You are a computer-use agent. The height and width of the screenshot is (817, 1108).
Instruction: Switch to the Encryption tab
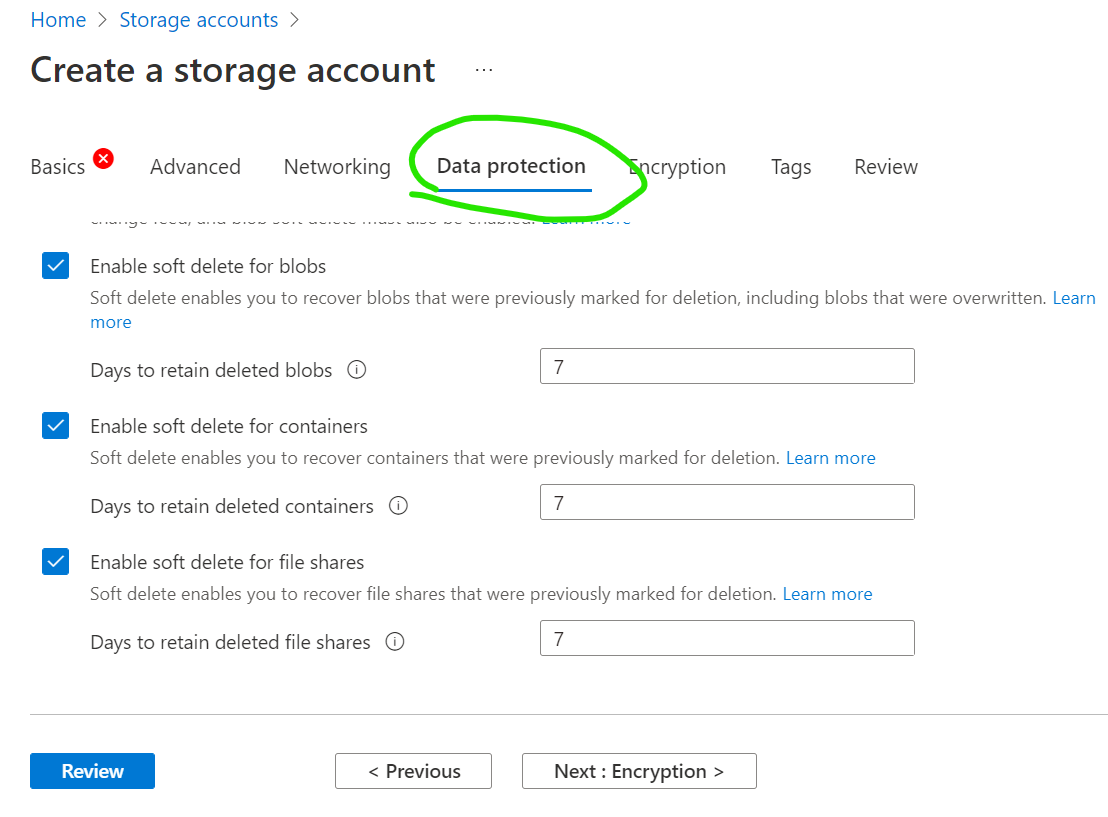678,167
